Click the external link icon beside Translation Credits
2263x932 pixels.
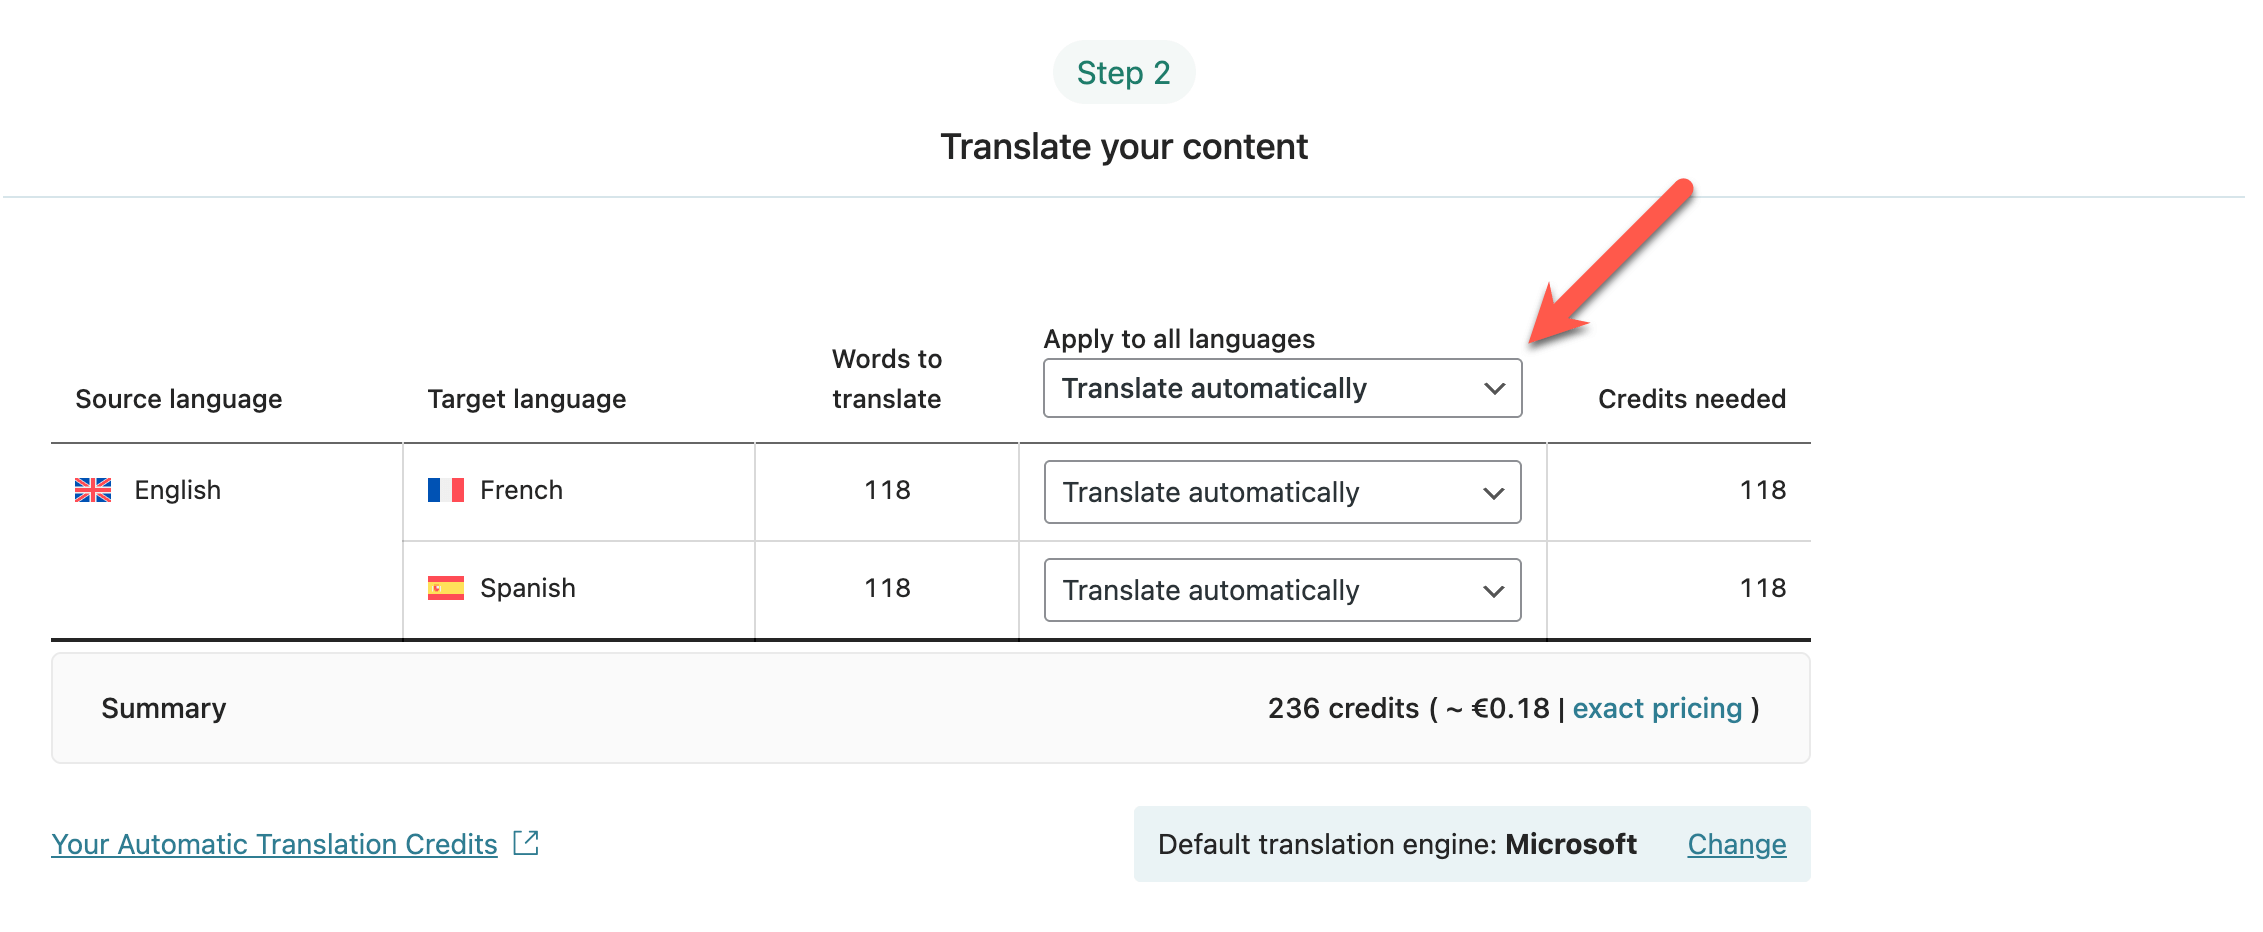pos(526,843)
